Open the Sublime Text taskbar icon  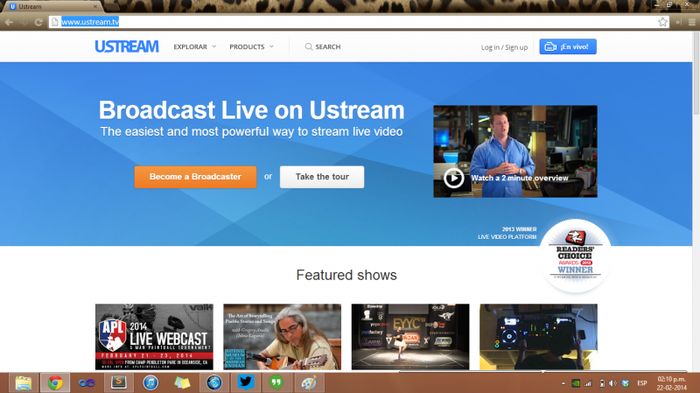pos(119,383)
